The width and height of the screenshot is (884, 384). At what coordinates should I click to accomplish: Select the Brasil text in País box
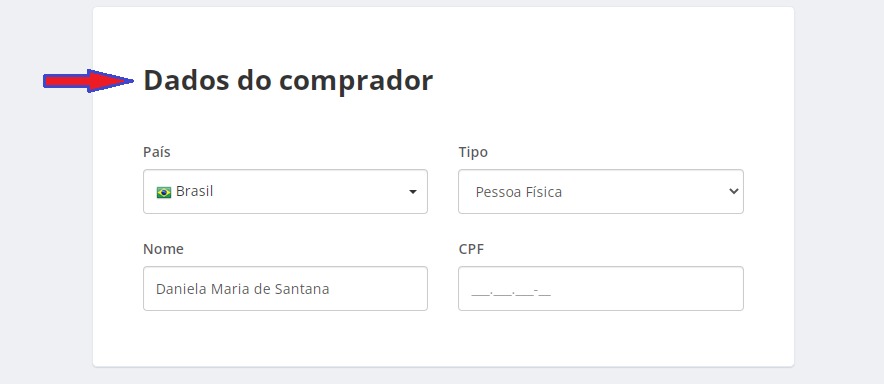[x=195, y=192]
